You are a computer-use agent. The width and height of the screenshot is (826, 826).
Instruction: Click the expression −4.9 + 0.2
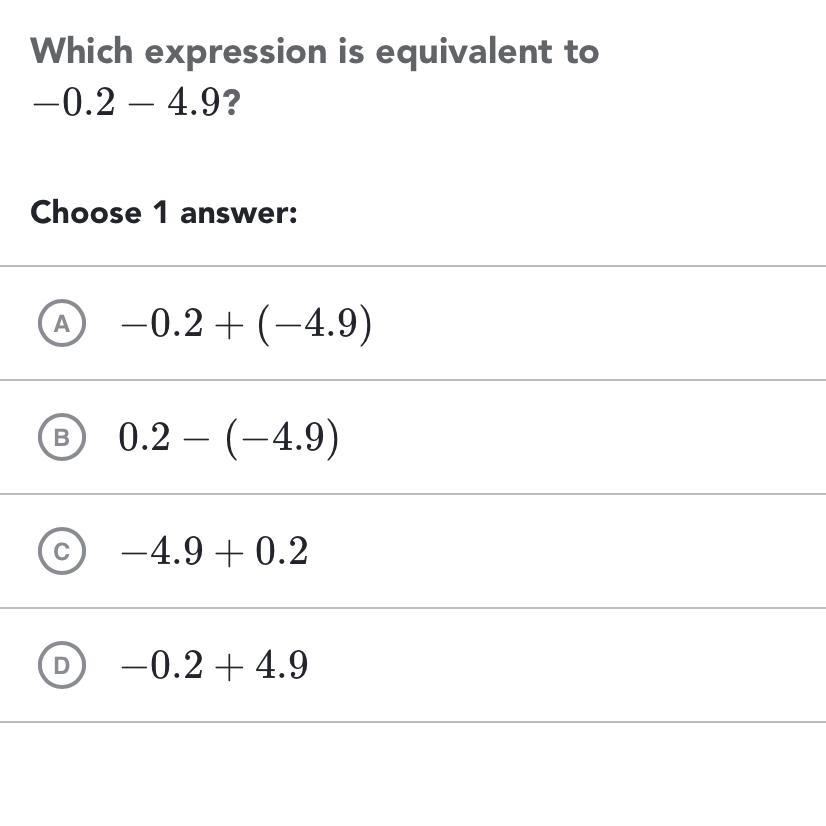click(213, 552)
